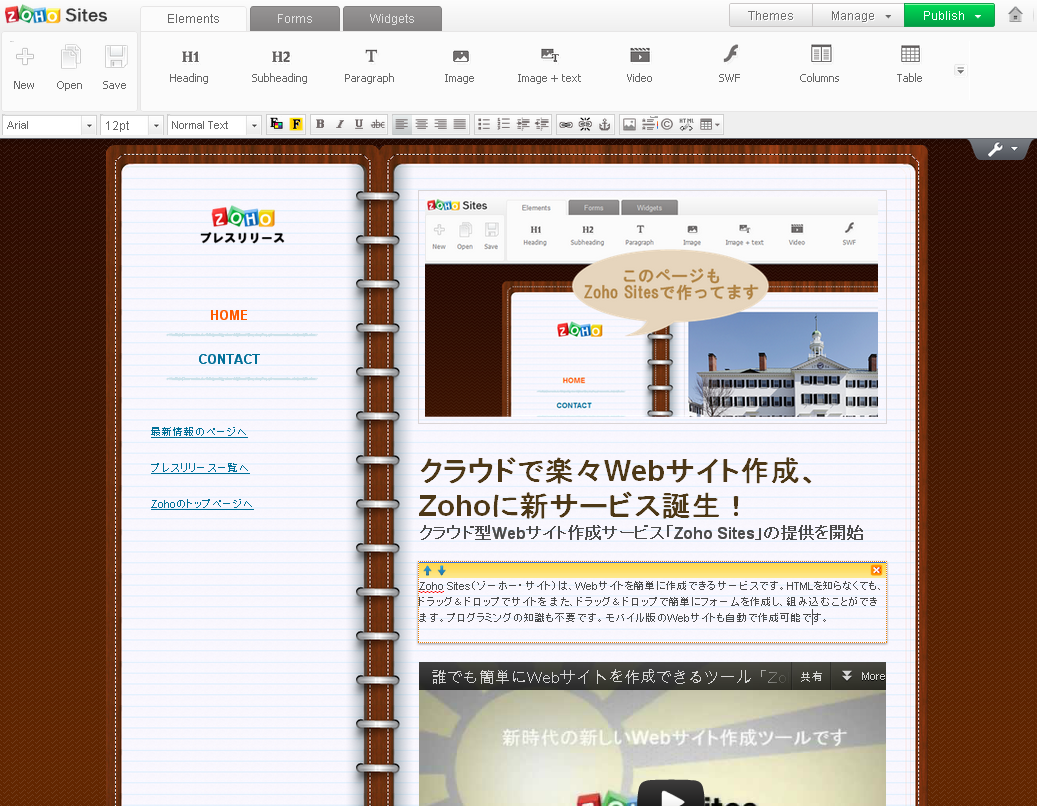Toggle underline formatting
This screenshot has height=806, width=1037.
[358, 124]
